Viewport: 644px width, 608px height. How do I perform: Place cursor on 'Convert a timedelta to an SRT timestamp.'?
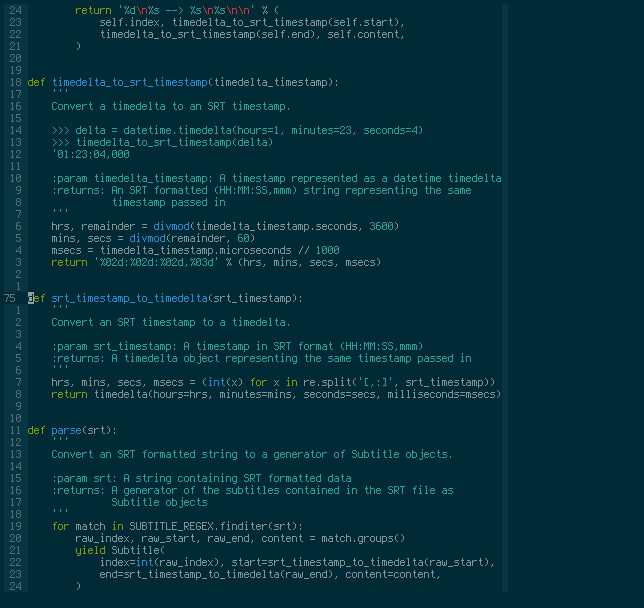point(171,106)
